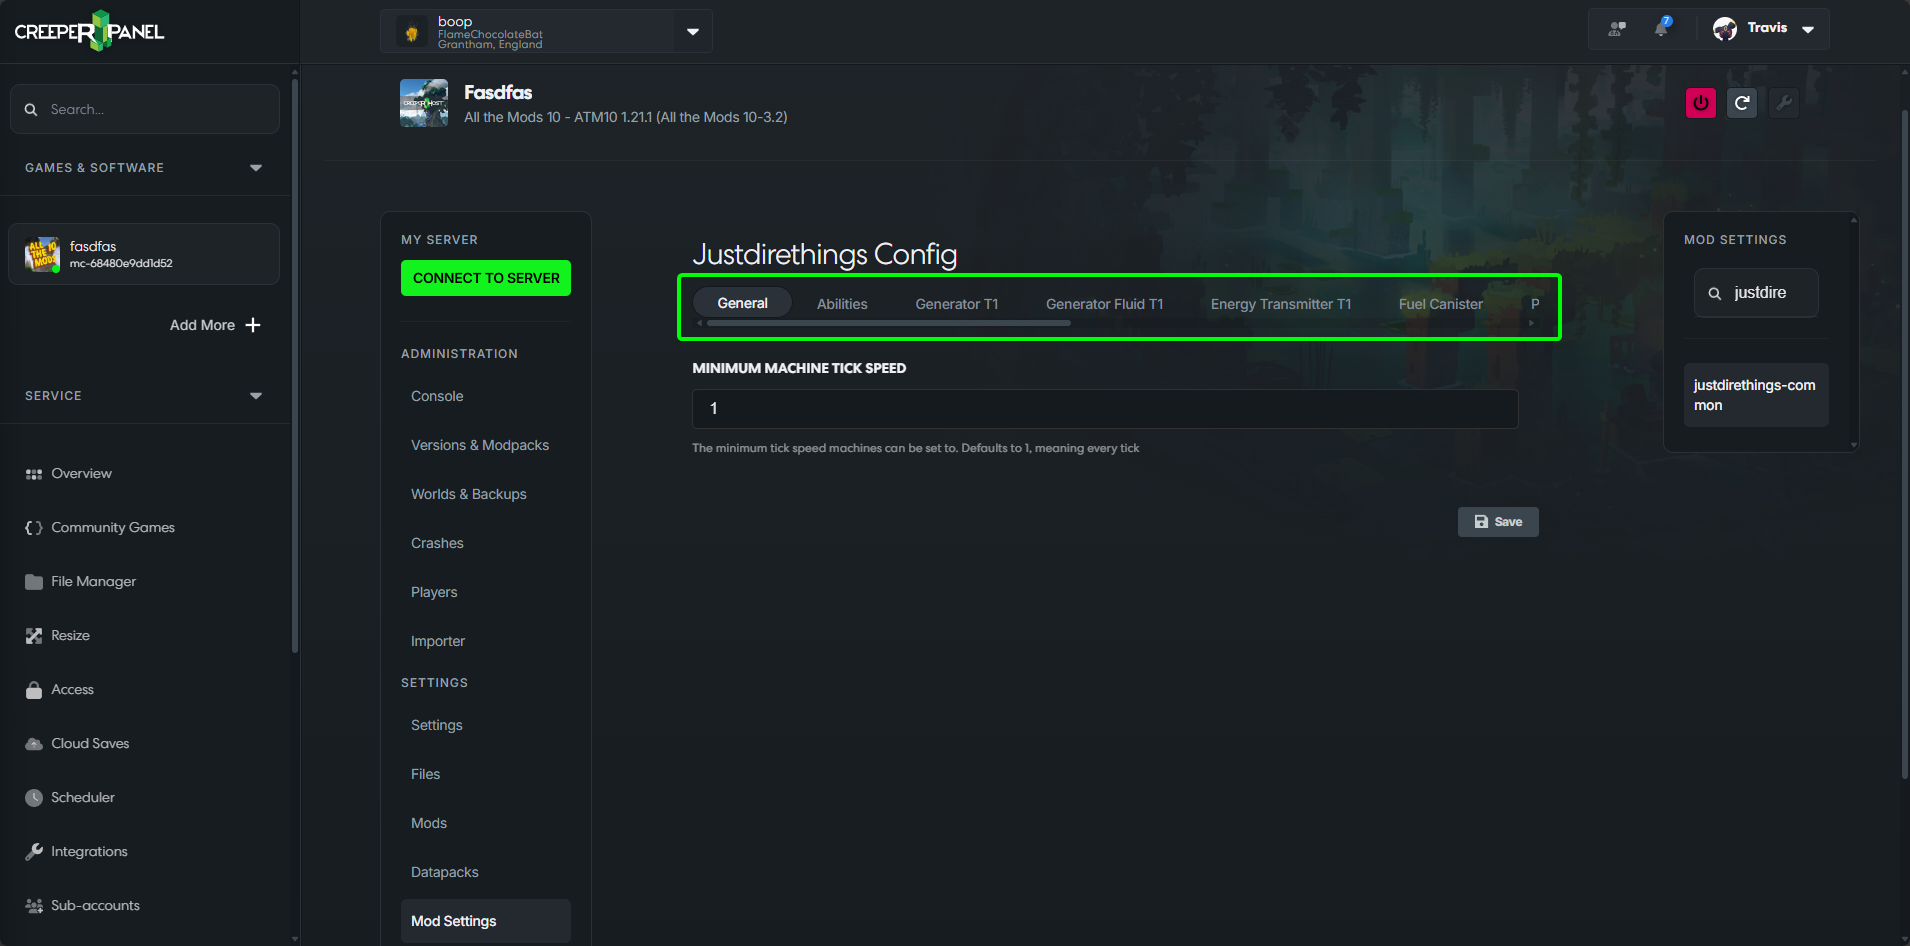This screenshot has height=946, width=1910.
Task: Click the tab strip right scroll arrow
Action: pos(1531,323)
